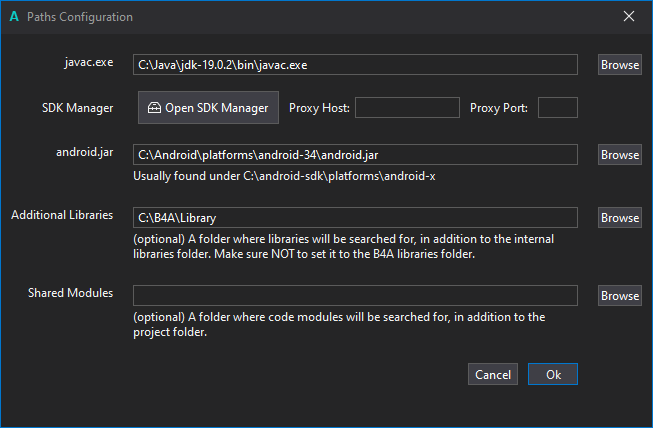Browse for the Additional Libraries folder
The height and width of the screenshot is (428, 653).
(x=620, y=217)
